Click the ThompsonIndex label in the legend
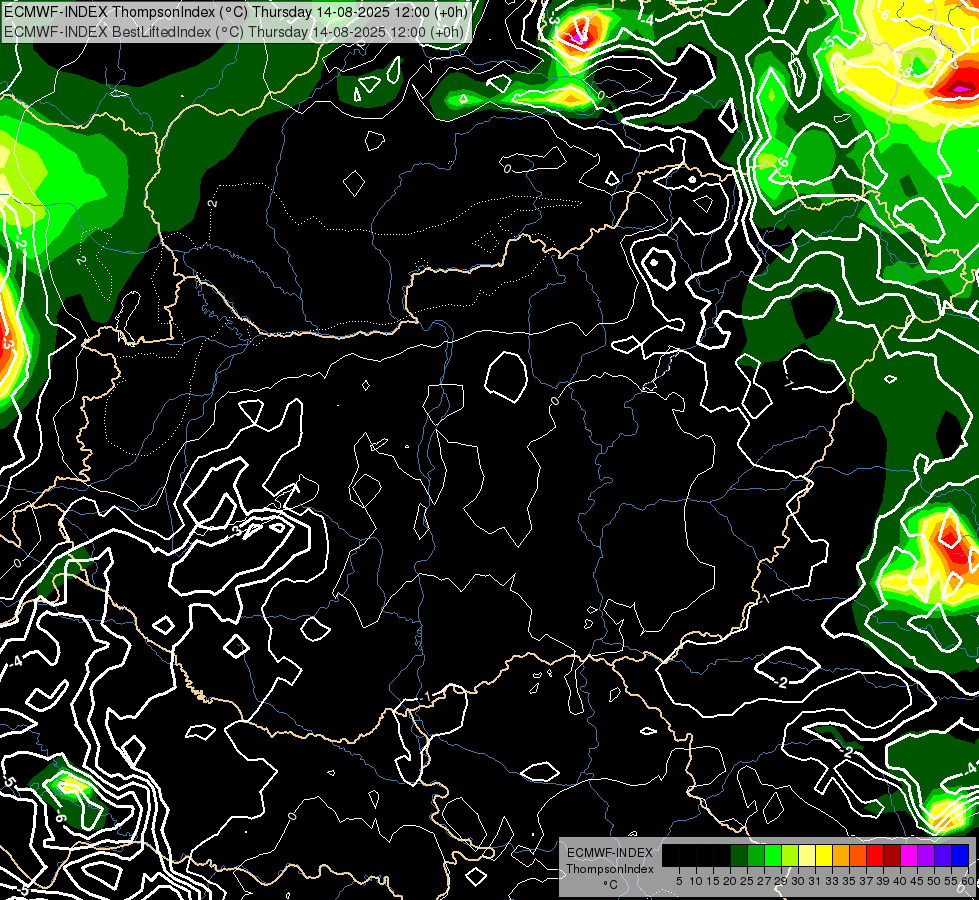This screenshot has width=979, height=900. (610, 869)
